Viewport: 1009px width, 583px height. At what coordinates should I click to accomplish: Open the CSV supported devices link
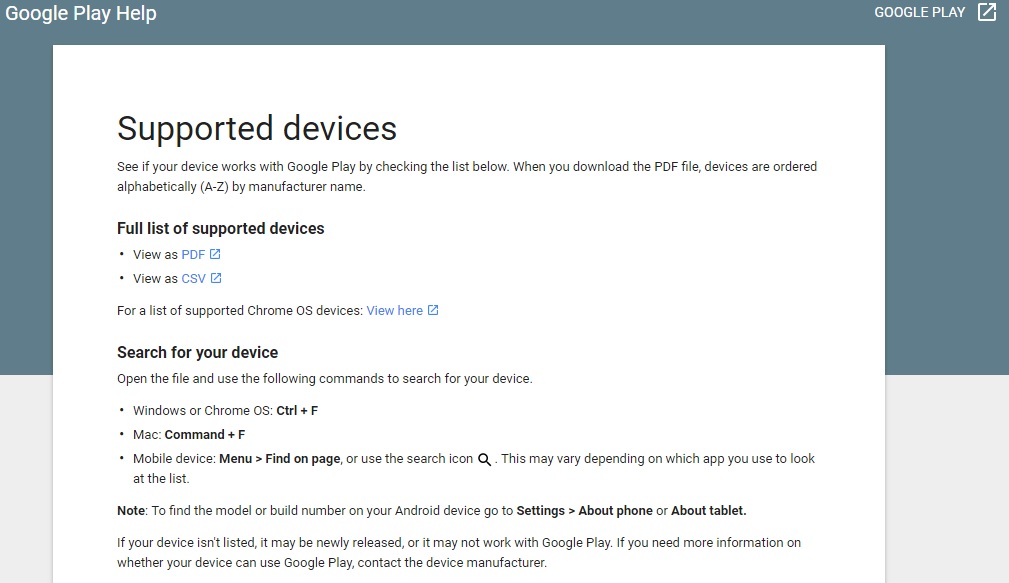[193, 279]
